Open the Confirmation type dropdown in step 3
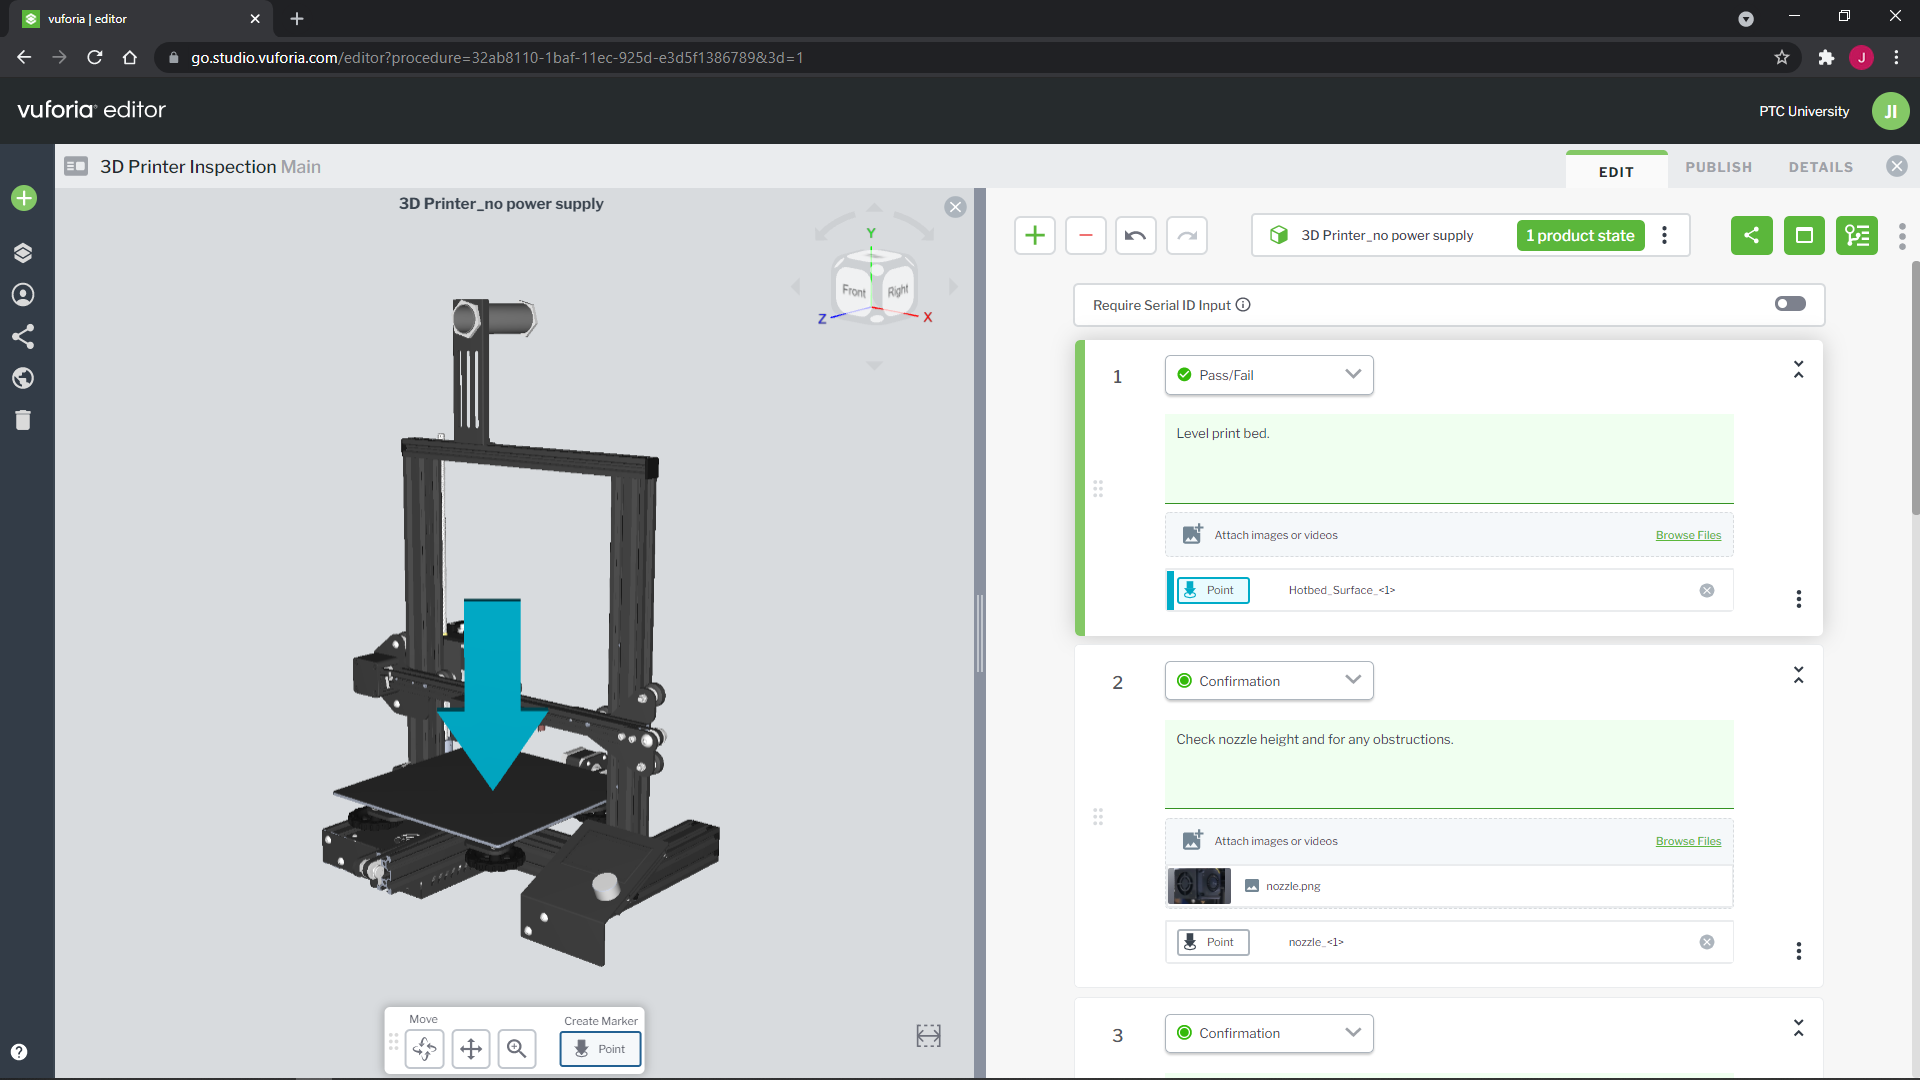The width and height of the screenshot is (1920, 1080). [x=1269, y=1033]
